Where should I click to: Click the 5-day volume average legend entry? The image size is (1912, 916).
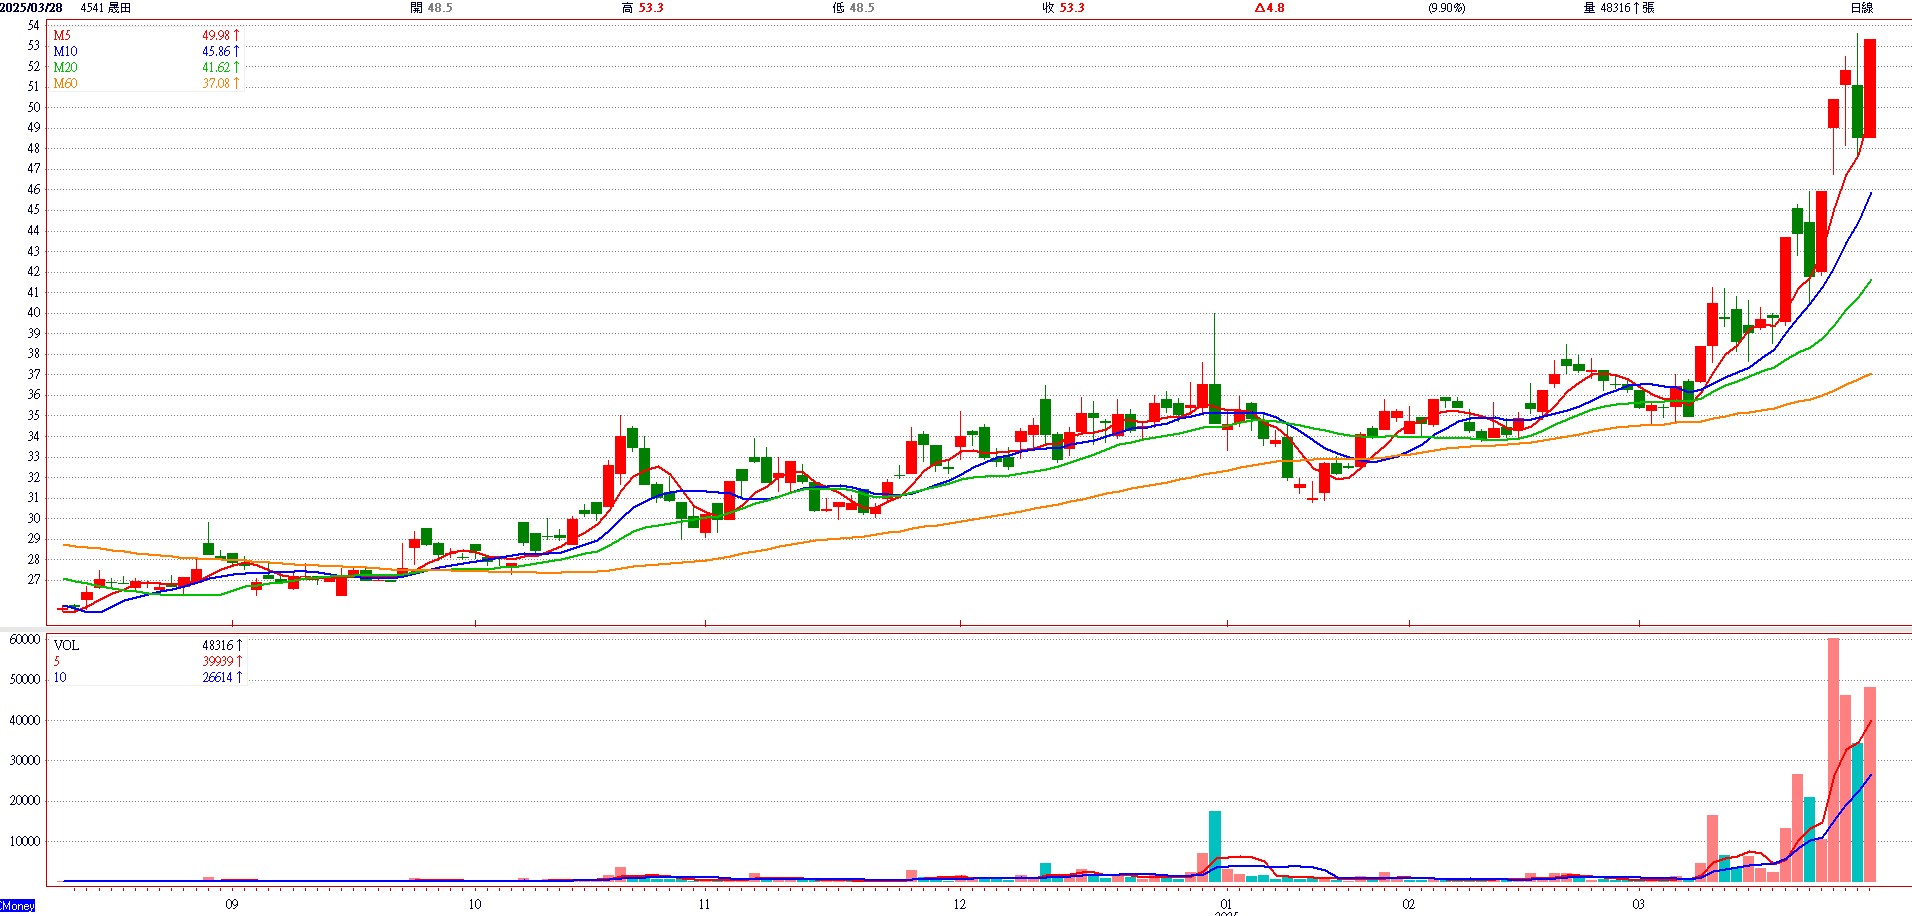click(57, 661)
